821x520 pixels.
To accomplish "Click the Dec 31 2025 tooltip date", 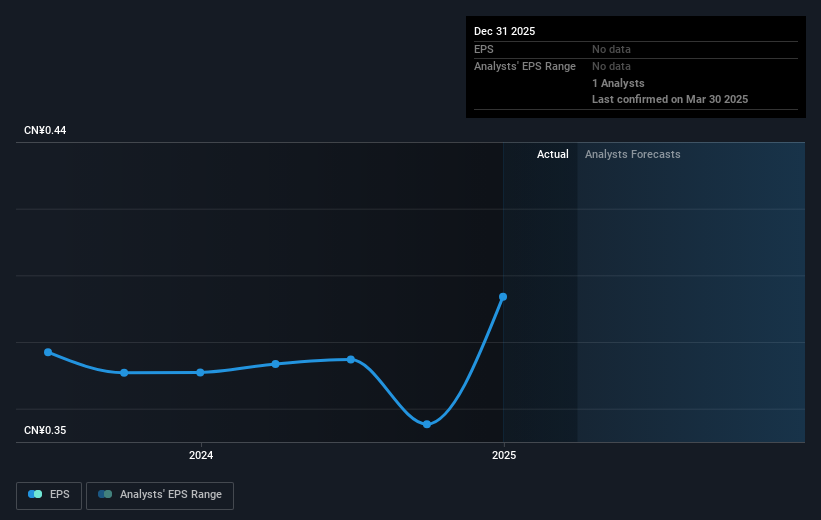I will pos(504,31).
